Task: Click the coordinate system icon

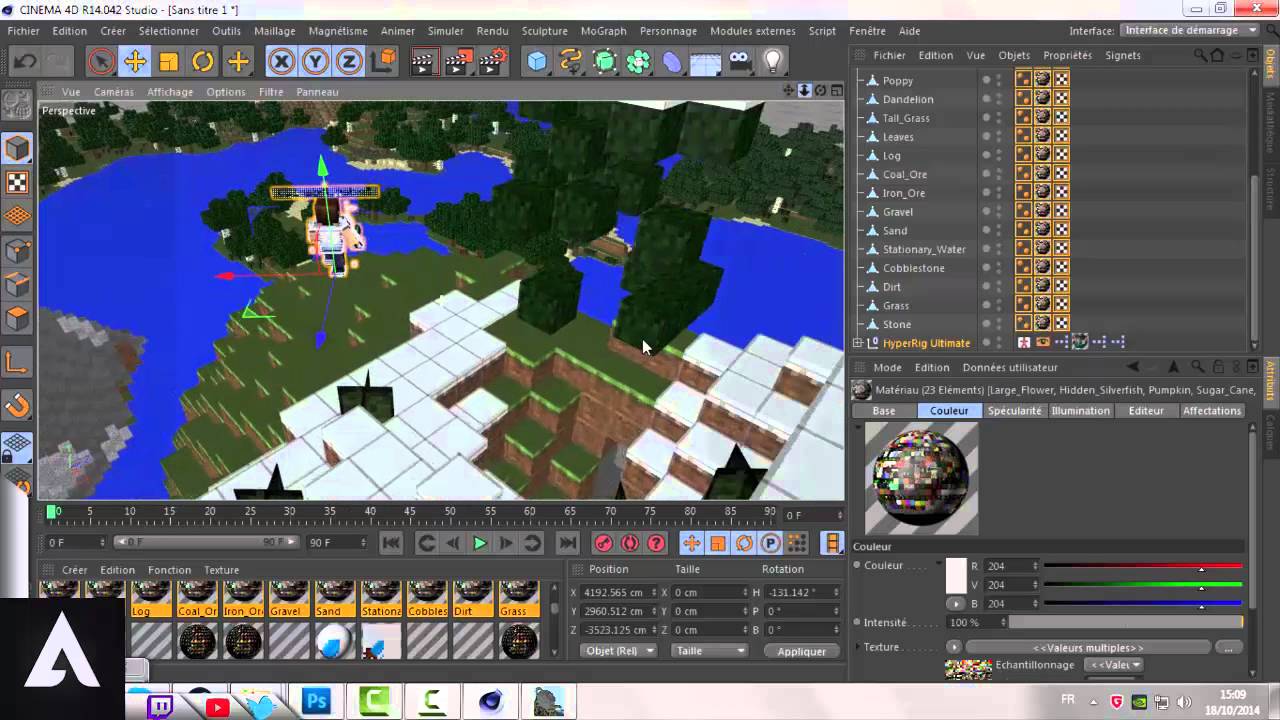Action: [383, 62]
